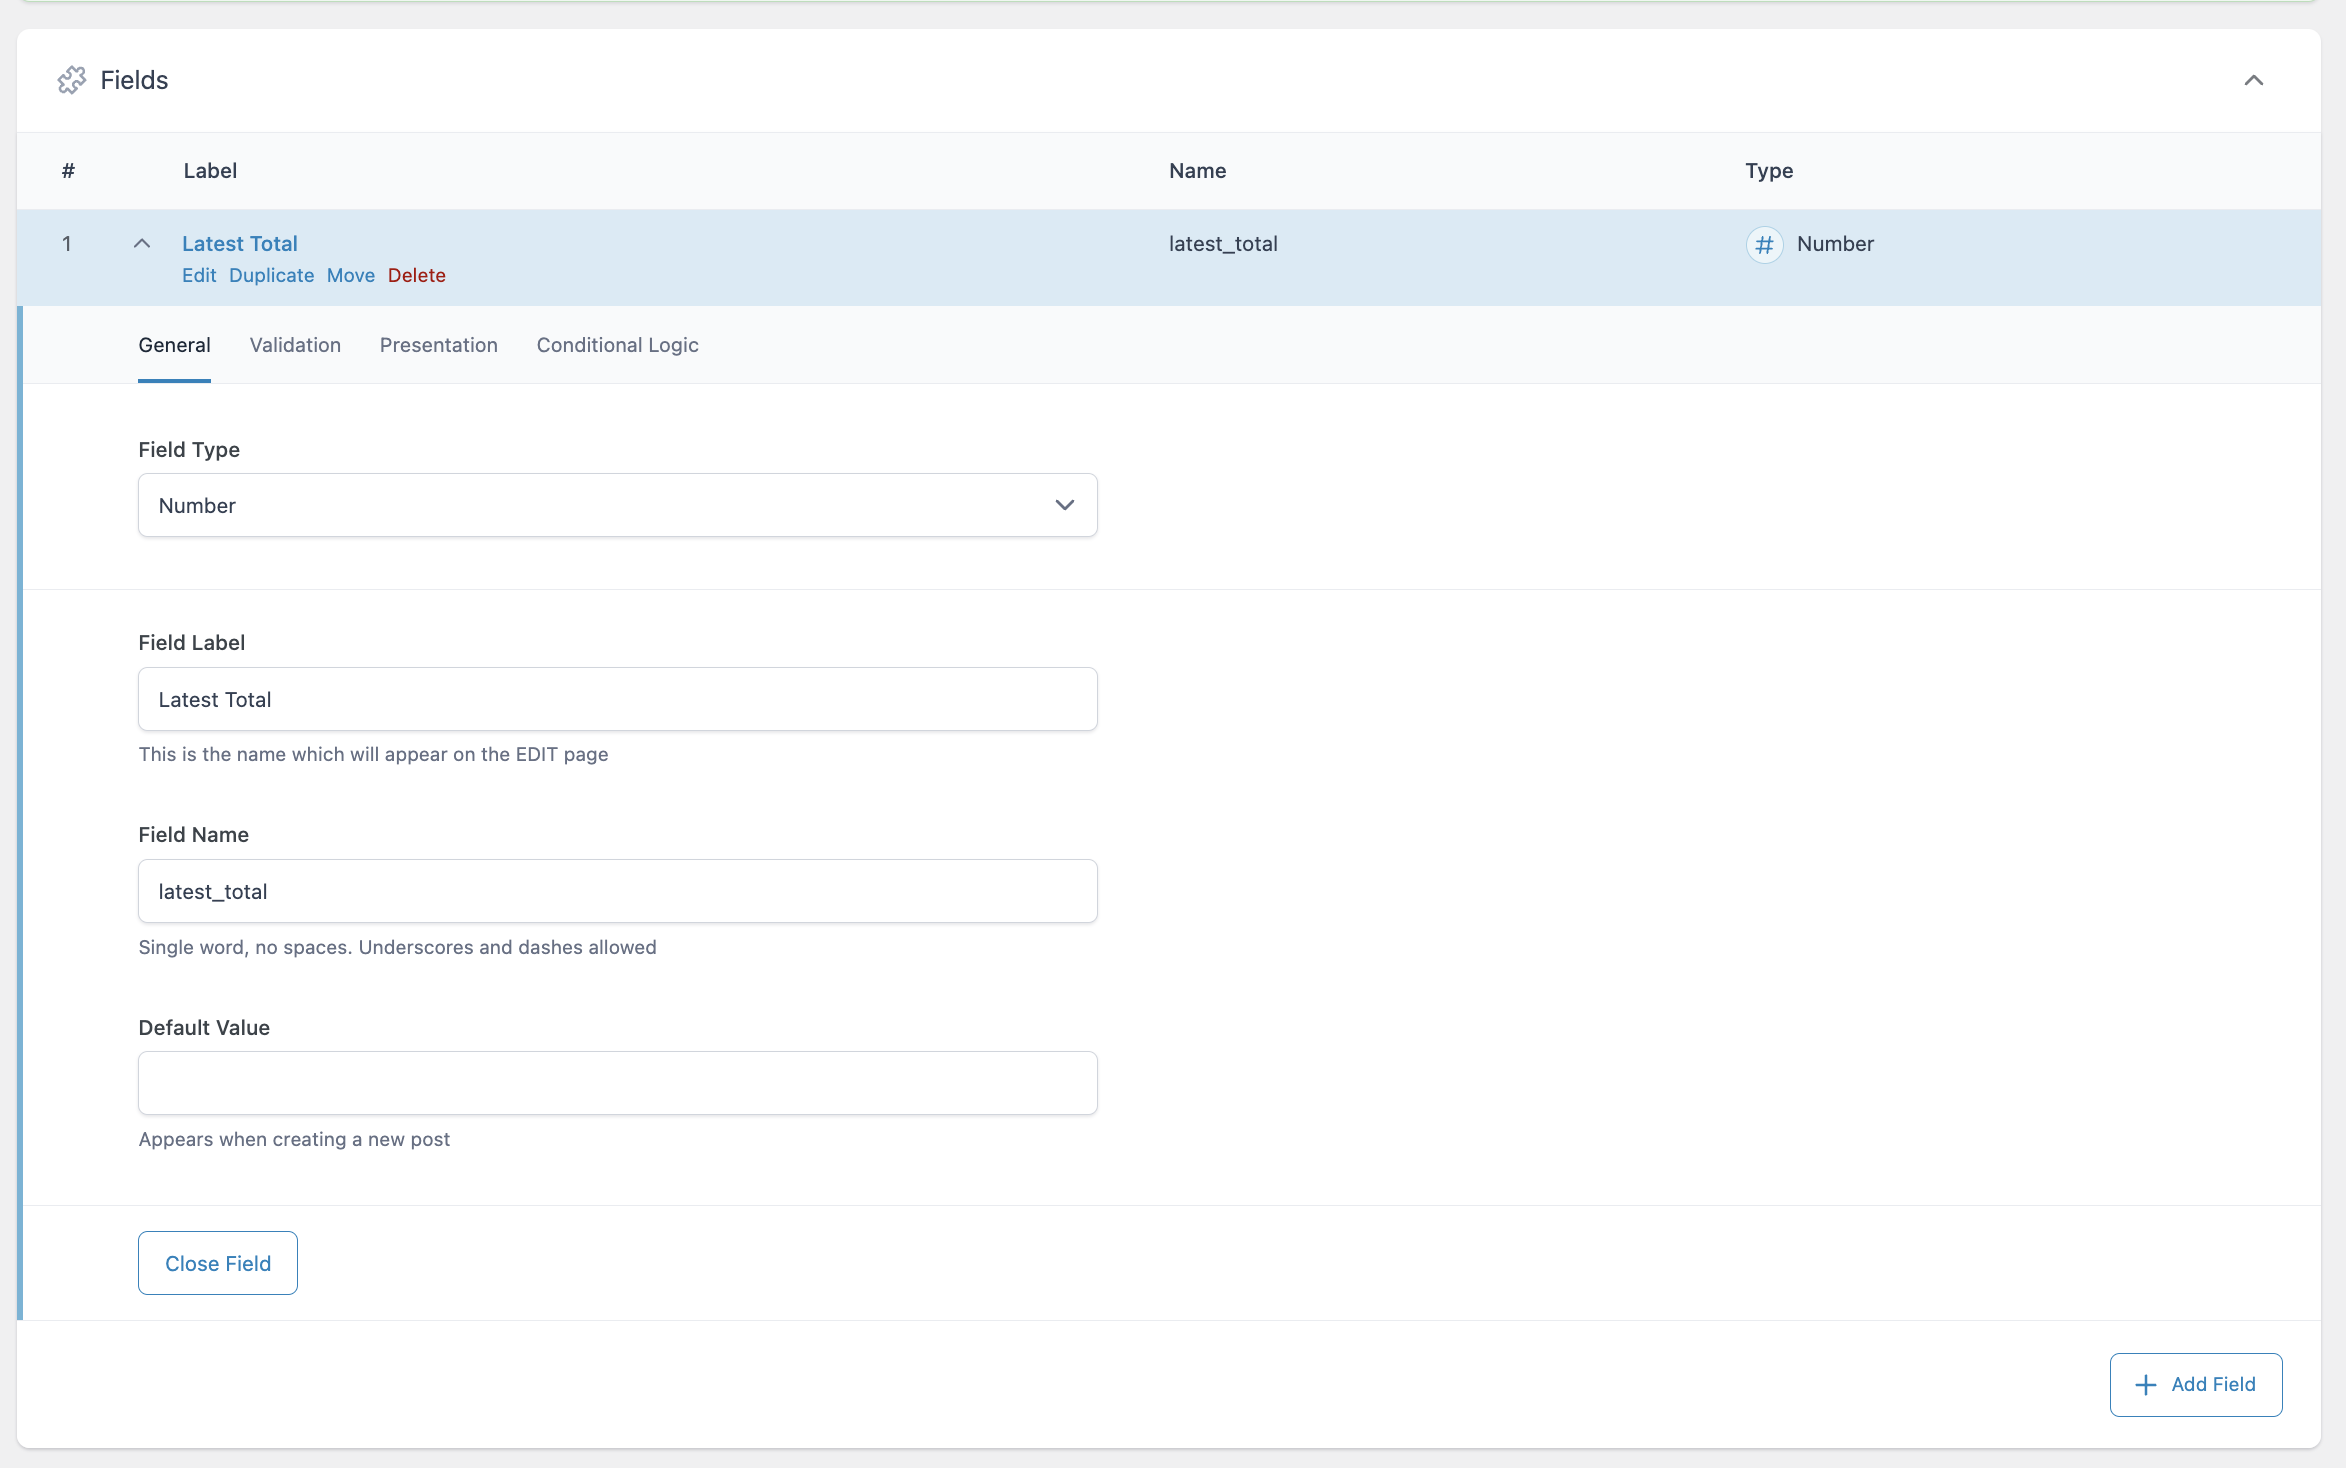Open the Presentation tab

[438, 345]
